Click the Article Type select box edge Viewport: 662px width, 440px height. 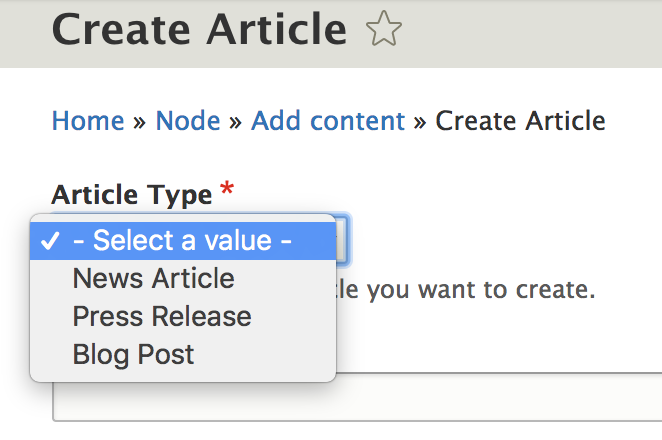(x=342, y=240)
